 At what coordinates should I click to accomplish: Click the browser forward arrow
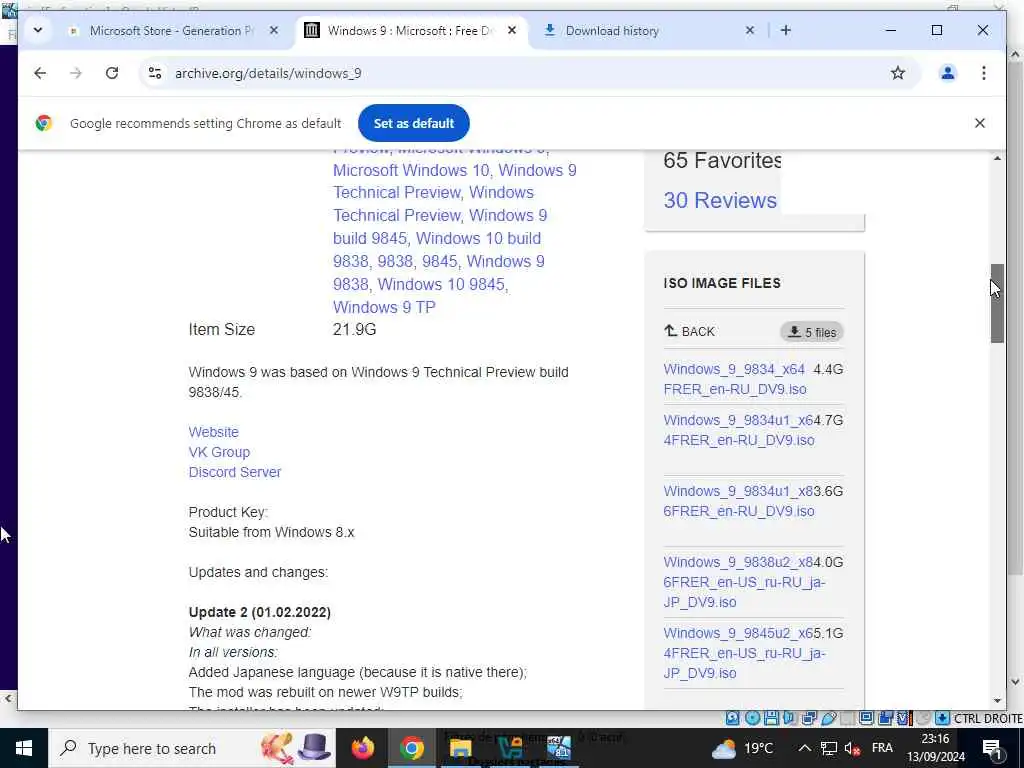click(76, 73)
